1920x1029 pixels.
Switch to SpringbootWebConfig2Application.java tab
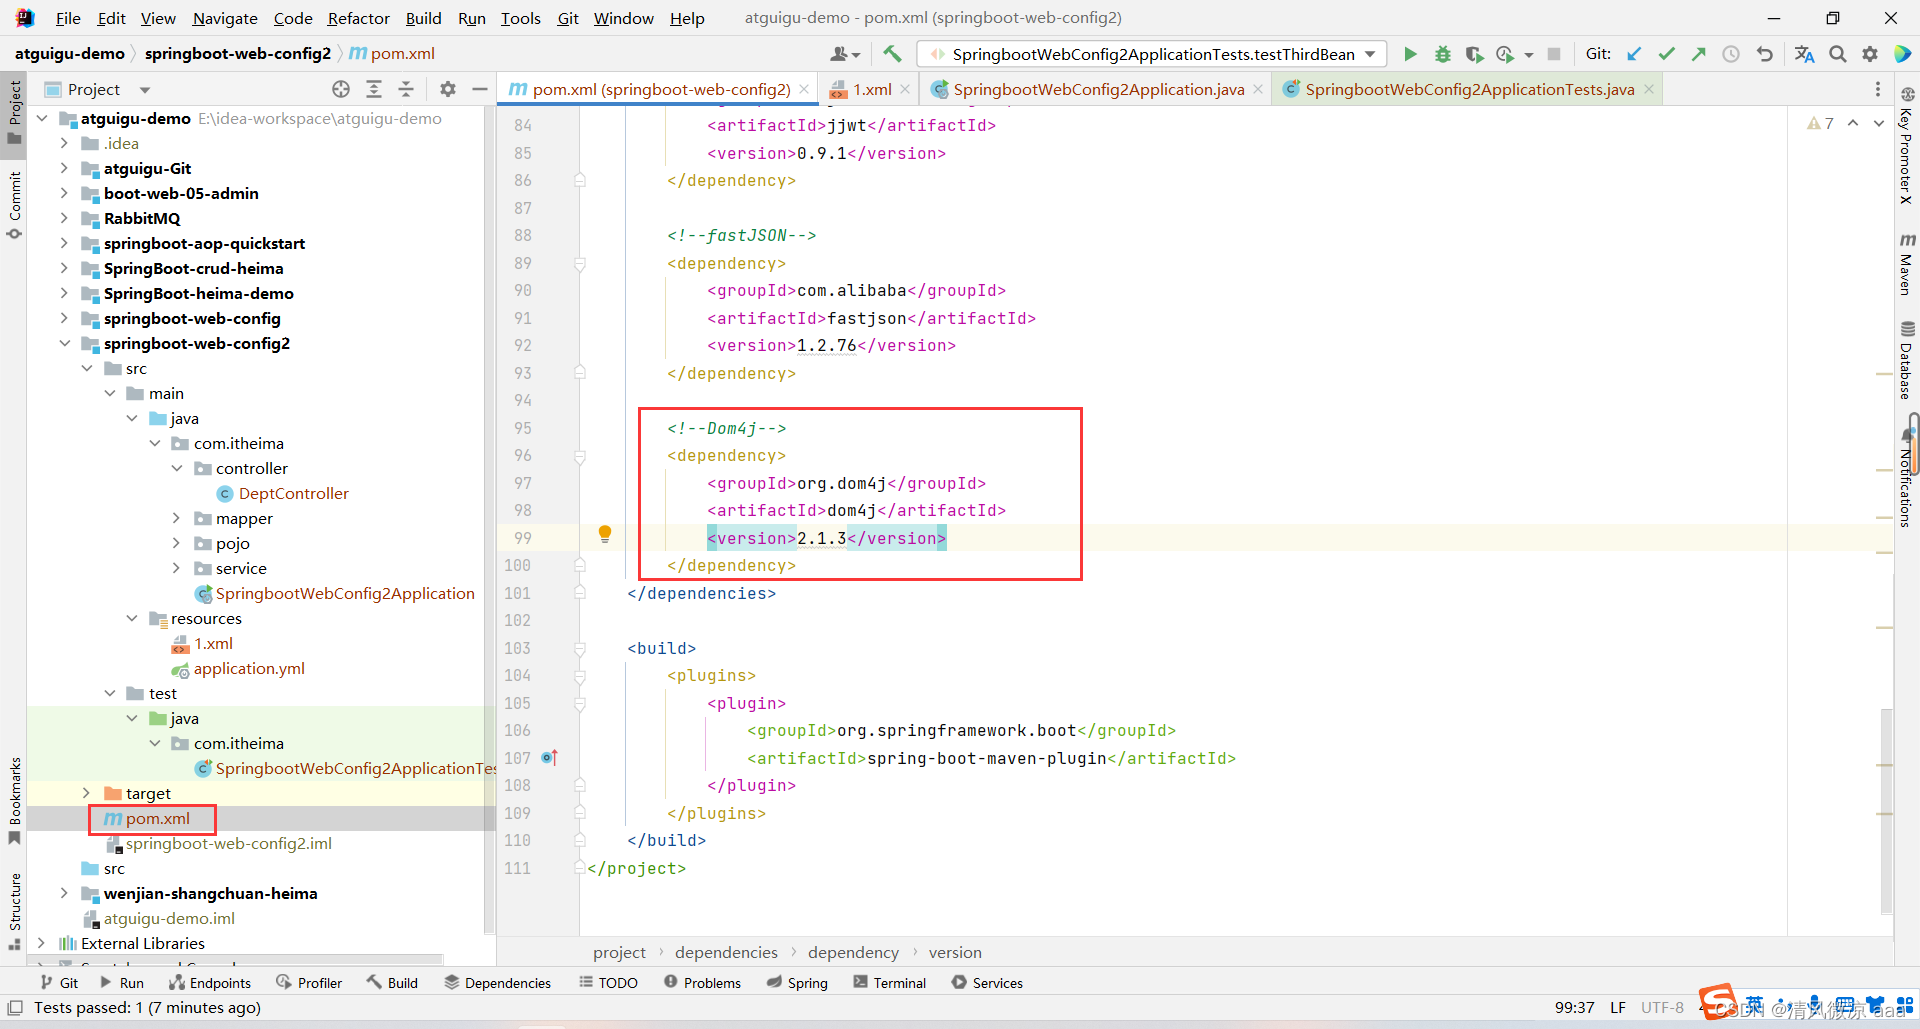[1099, 89]
